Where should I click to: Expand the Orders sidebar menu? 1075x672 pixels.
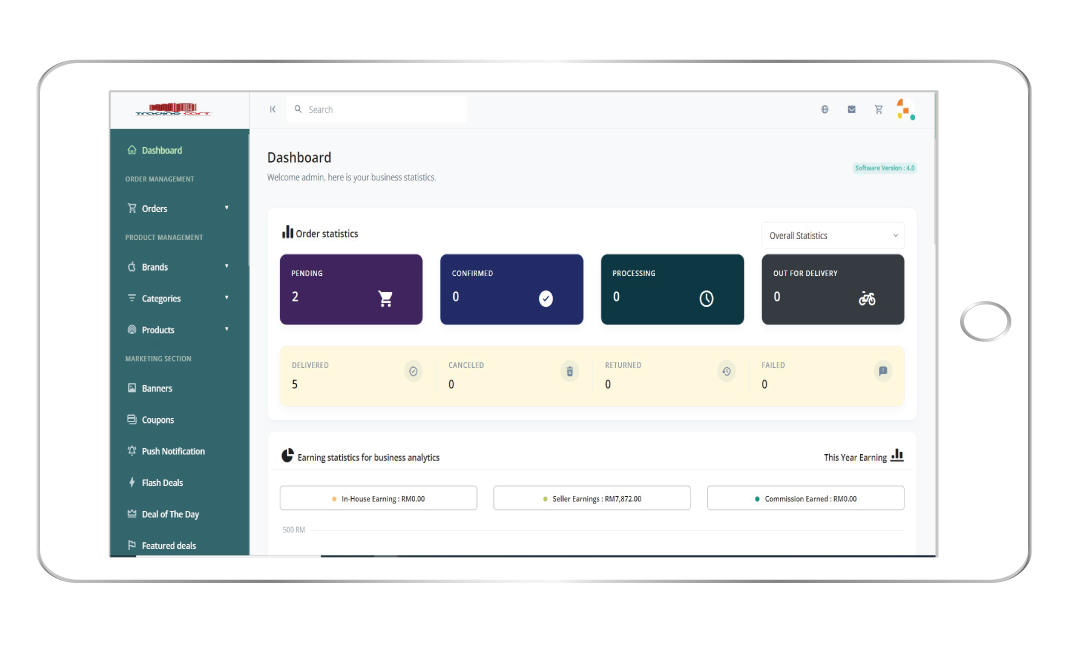[x=178, y=209]
